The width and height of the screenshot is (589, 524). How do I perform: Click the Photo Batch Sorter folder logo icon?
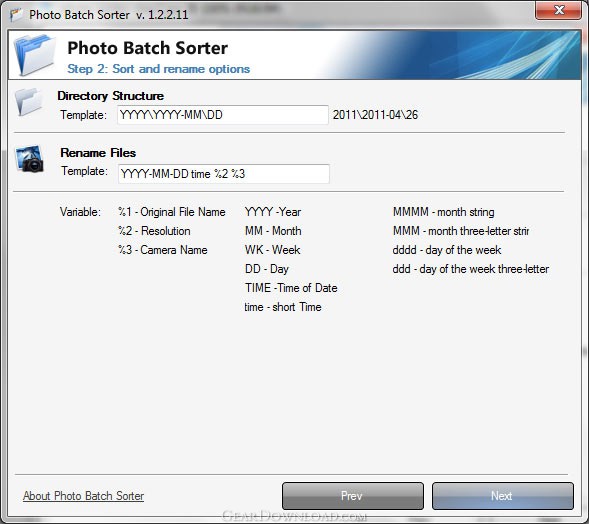(35, 55)
